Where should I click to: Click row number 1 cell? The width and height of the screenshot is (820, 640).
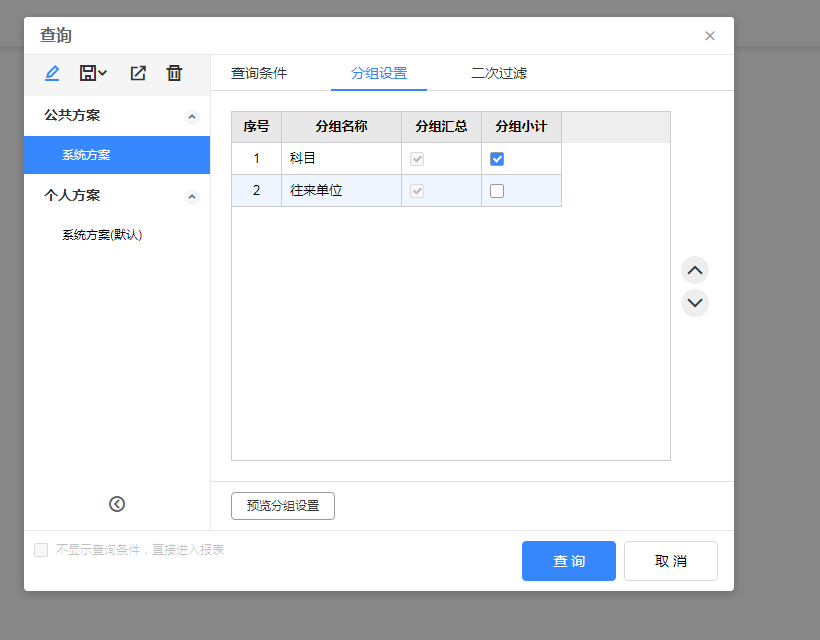[x=256, y=158]
